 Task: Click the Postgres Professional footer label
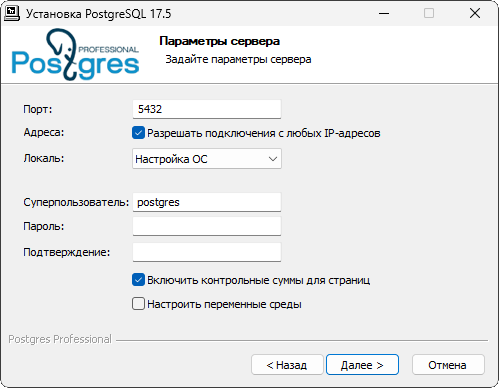click(x=60, y=339)
